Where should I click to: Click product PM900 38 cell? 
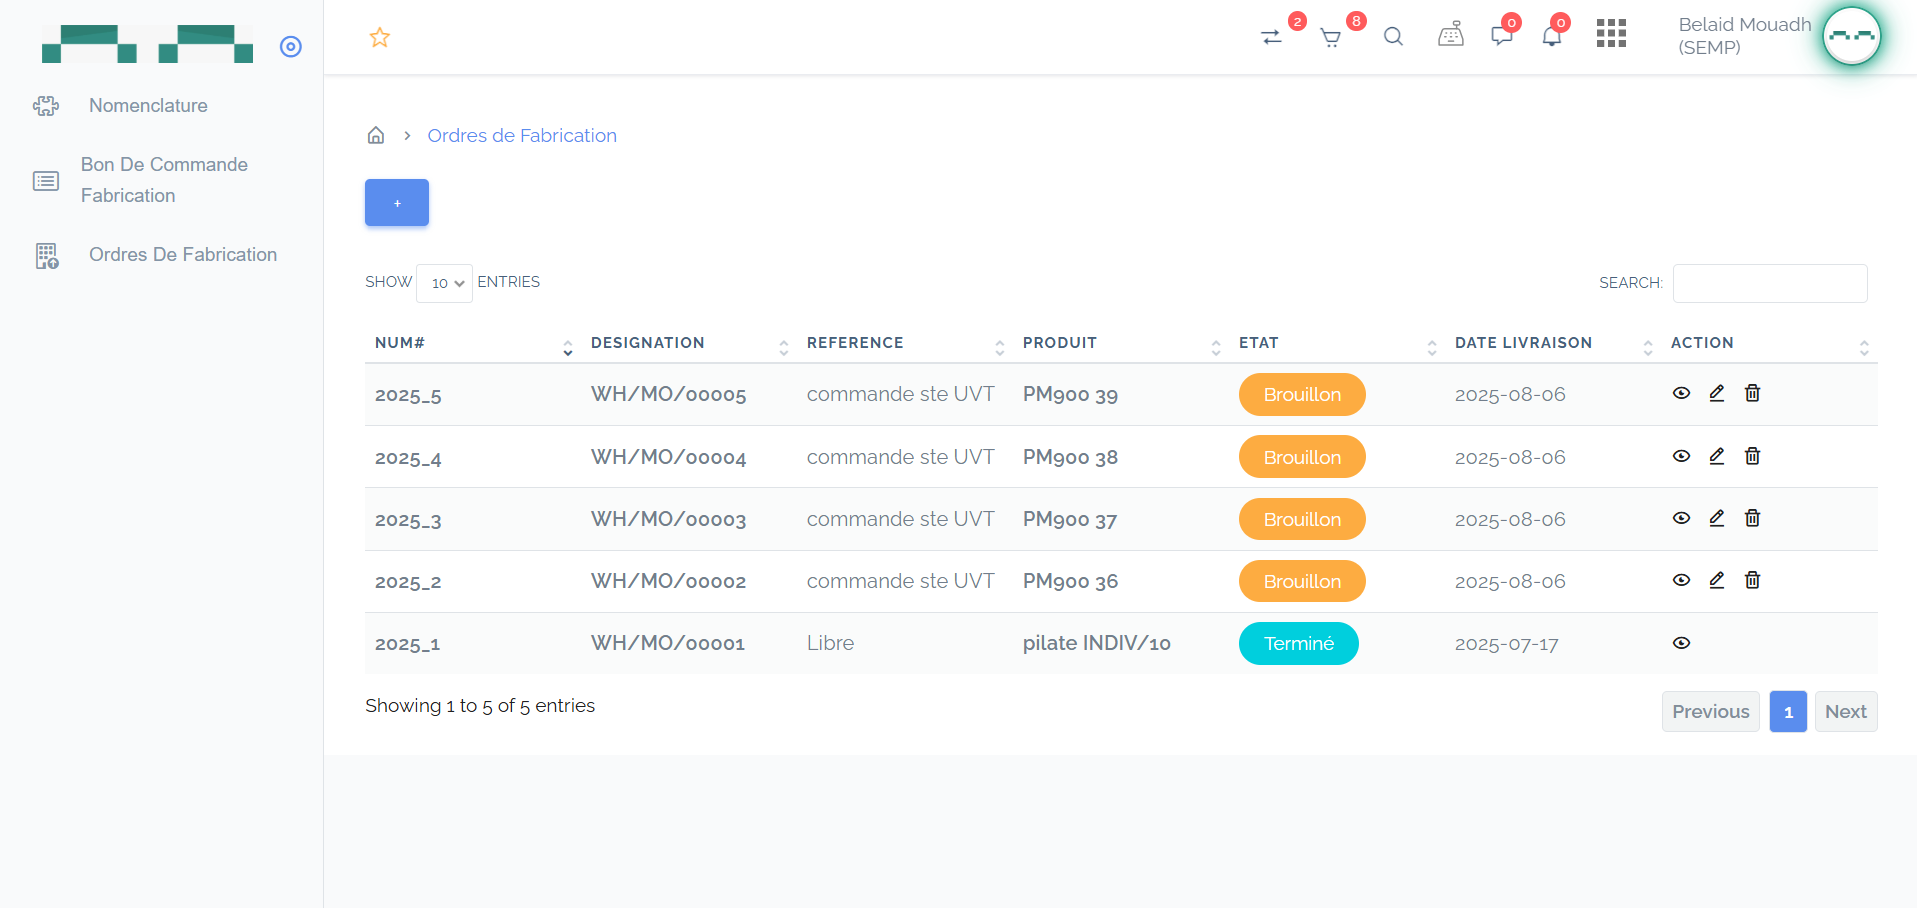point(1070,457)
